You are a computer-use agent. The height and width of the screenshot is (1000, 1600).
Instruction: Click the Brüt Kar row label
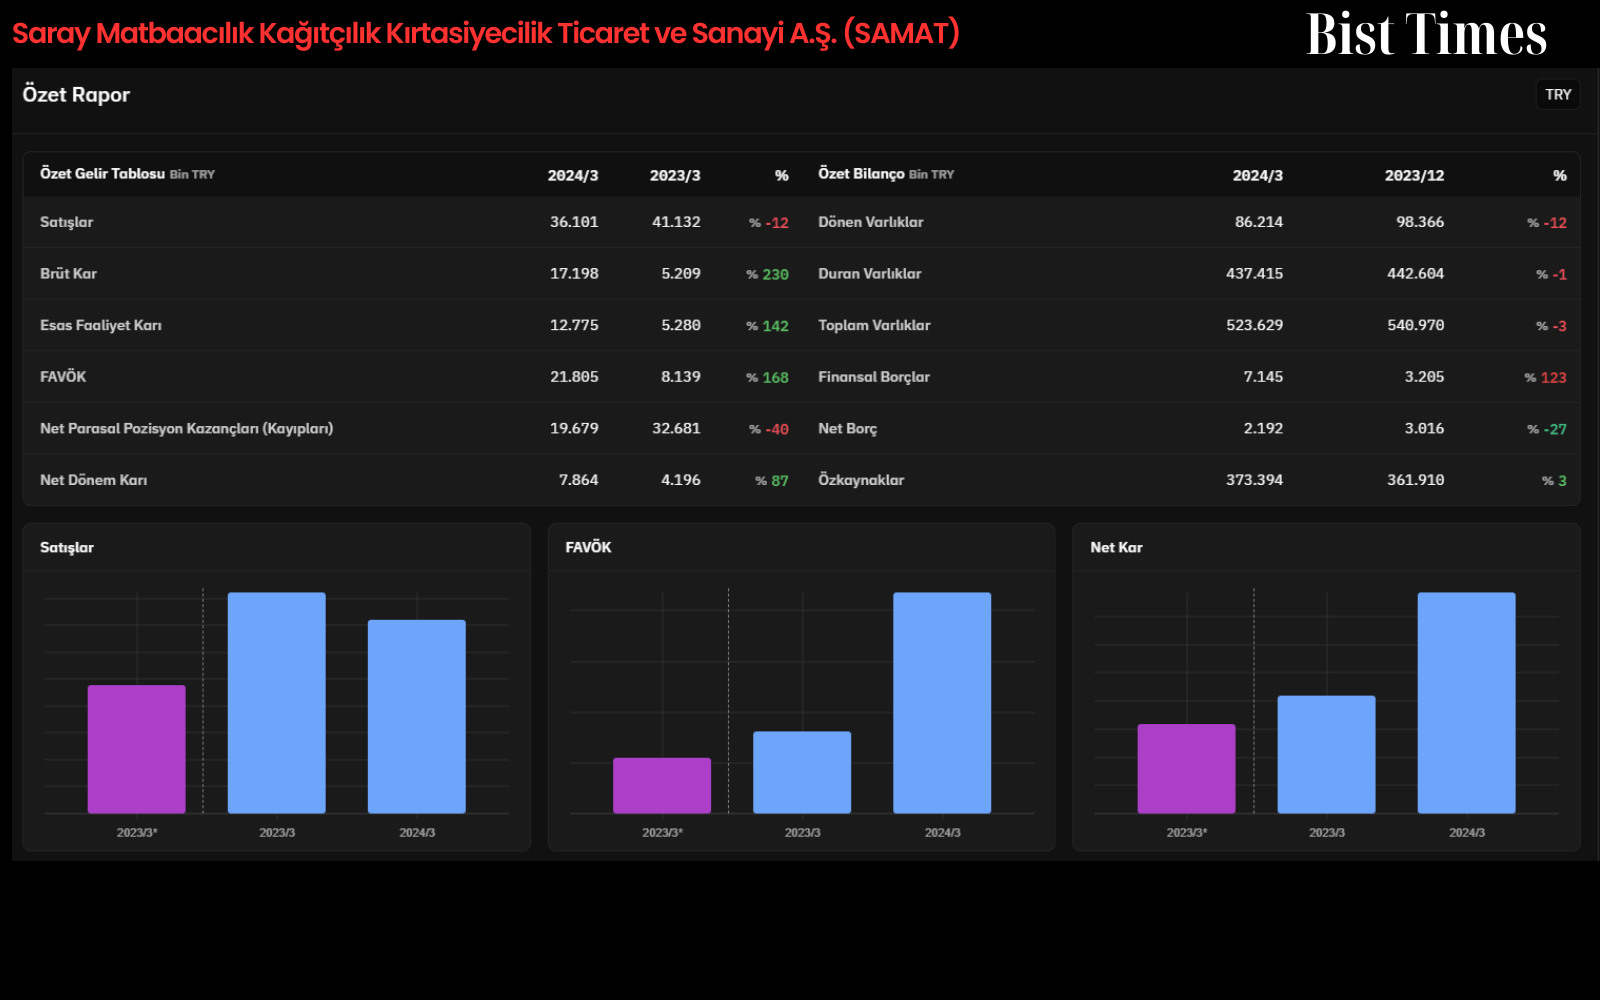[x=68, y=273]
